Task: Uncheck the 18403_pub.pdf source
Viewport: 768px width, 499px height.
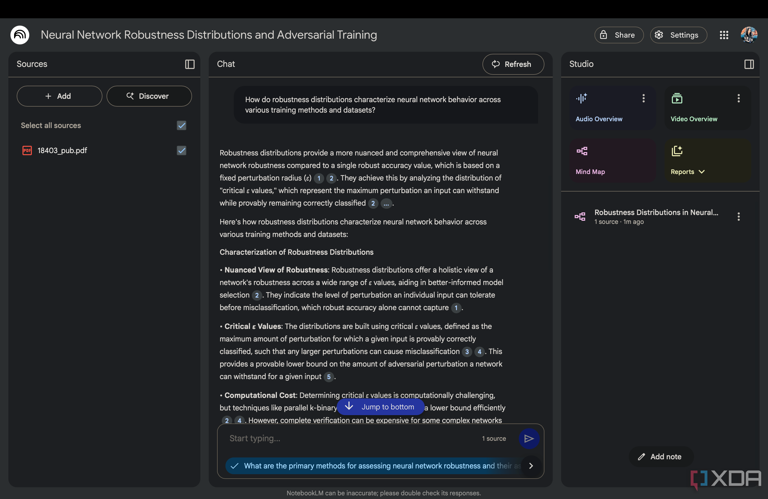Action: point(181,151)
